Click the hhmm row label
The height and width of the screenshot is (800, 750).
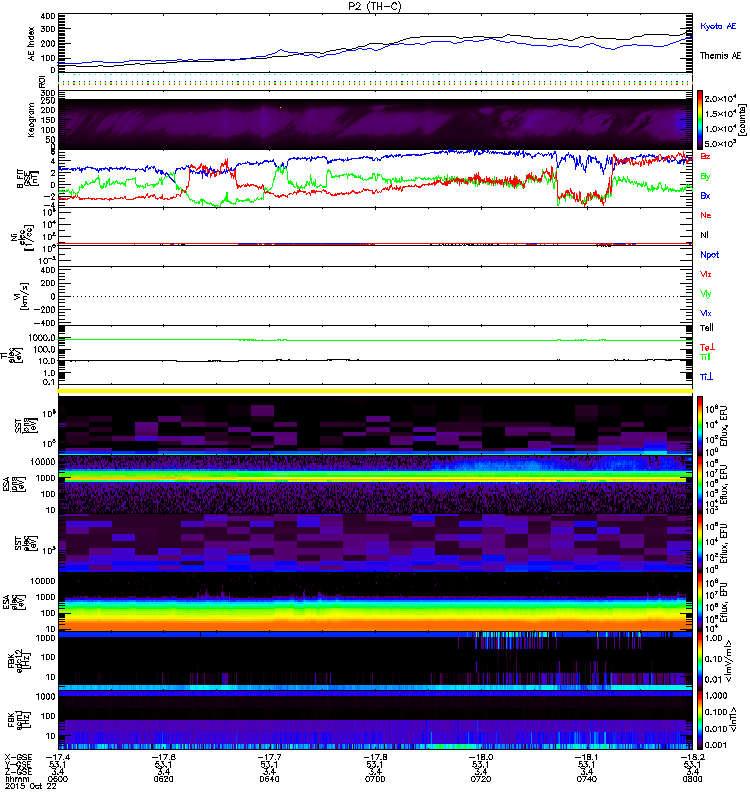[x=16, y=779]
